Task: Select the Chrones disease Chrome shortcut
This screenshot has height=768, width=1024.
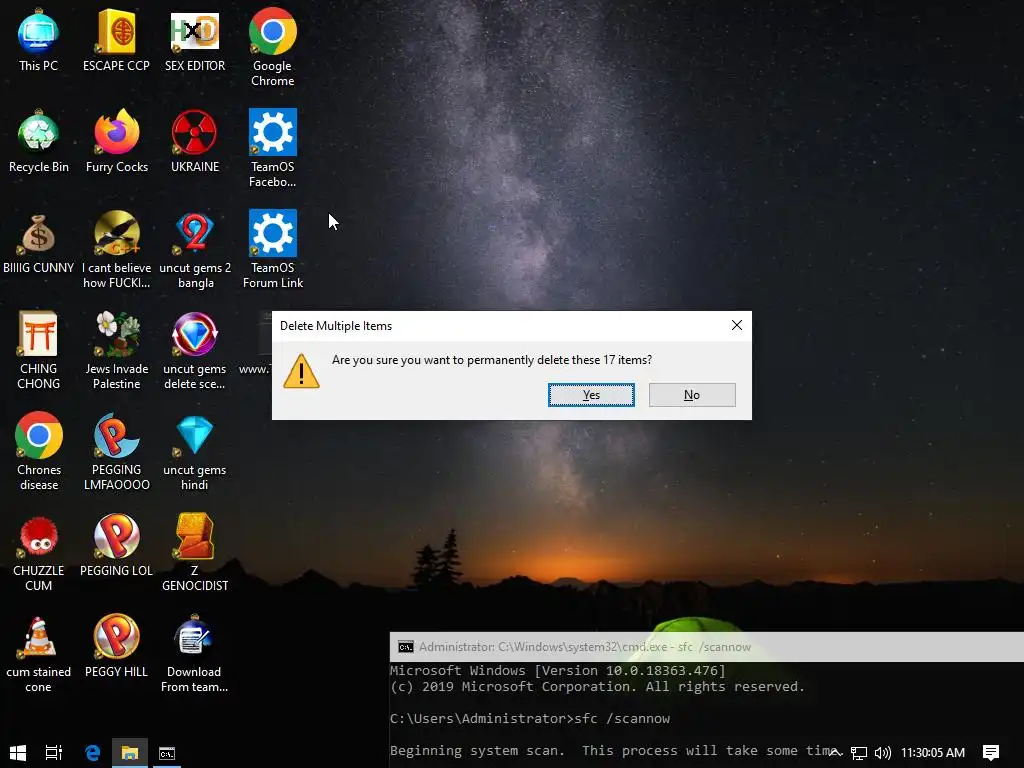Action: coord(39,451)
